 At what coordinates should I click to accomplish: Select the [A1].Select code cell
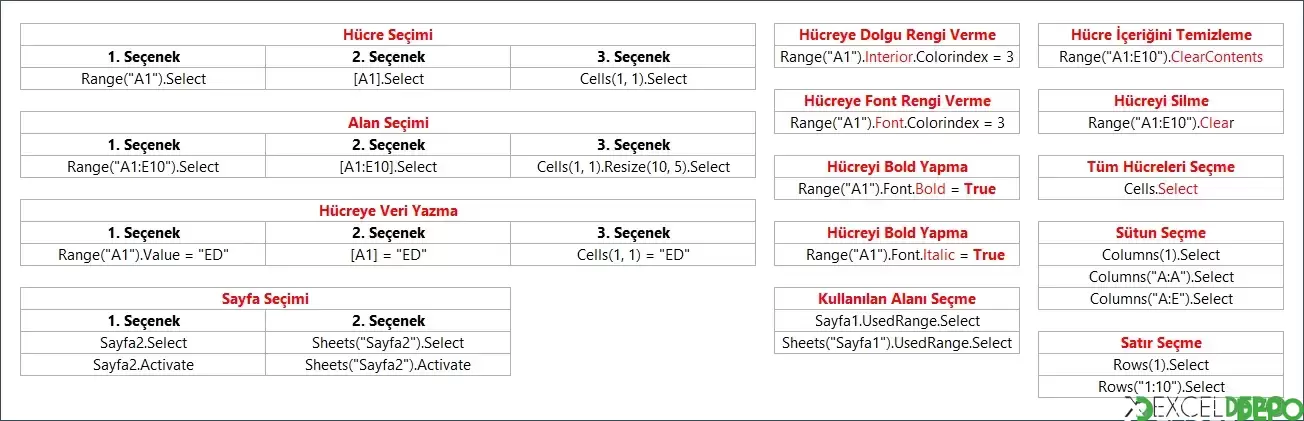pyautogui.click(x=388, y=79)
